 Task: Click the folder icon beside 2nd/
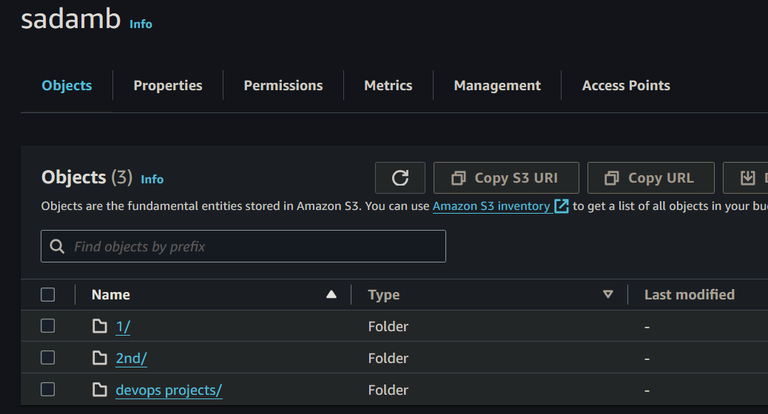point(99,358)
